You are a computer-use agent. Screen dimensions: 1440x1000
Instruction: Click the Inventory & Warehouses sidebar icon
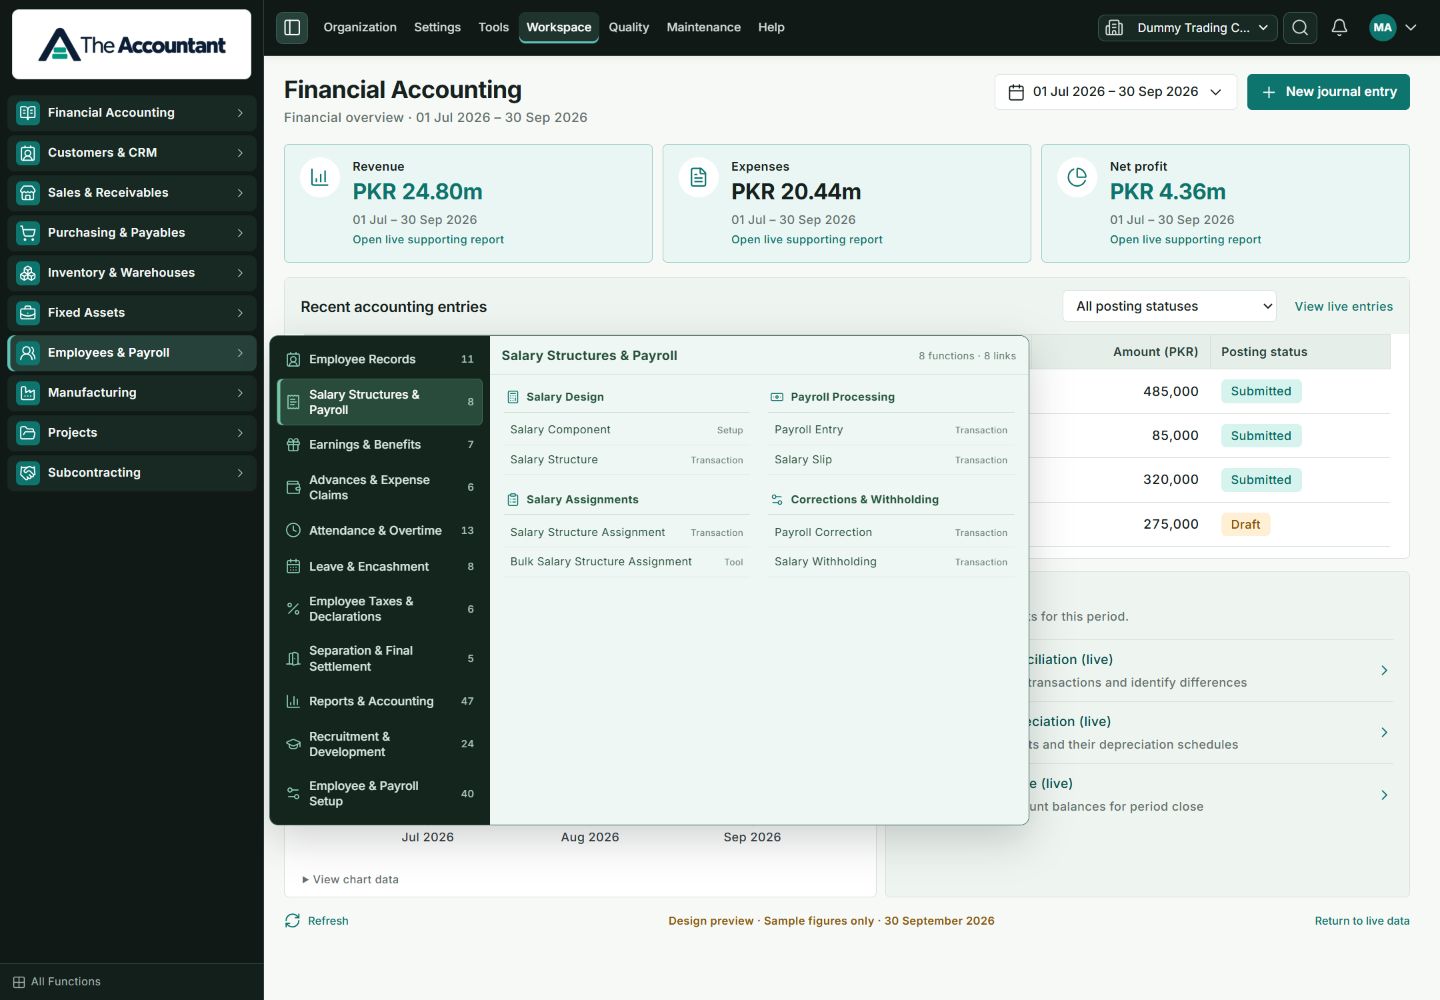28,273
